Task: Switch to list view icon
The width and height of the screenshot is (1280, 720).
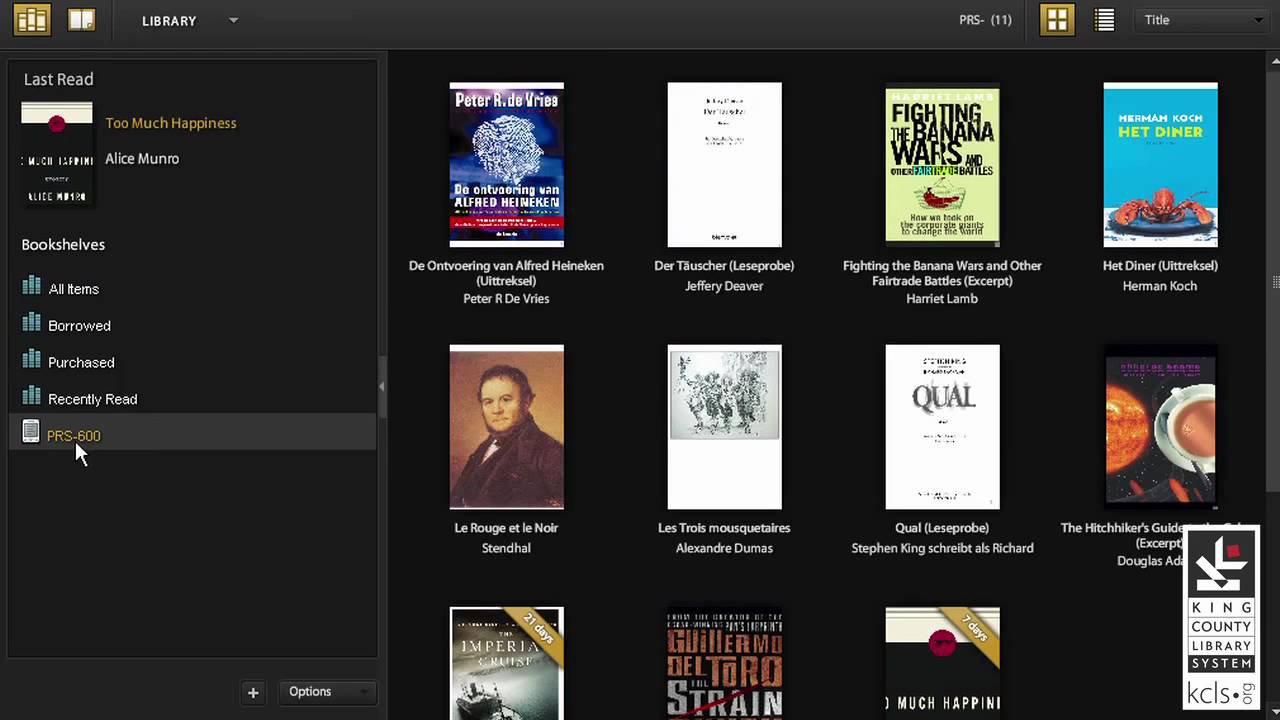Action: [1104, 20]
